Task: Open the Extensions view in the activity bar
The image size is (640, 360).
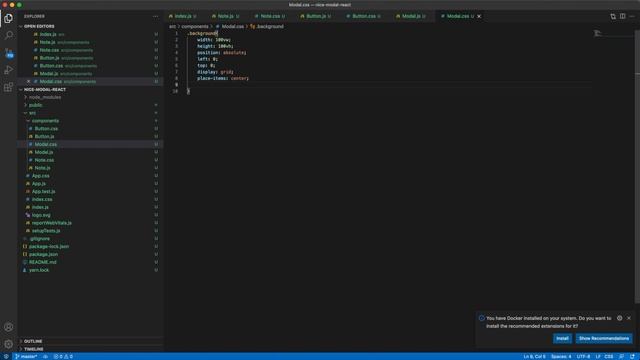Action: [x=9, y=87]
